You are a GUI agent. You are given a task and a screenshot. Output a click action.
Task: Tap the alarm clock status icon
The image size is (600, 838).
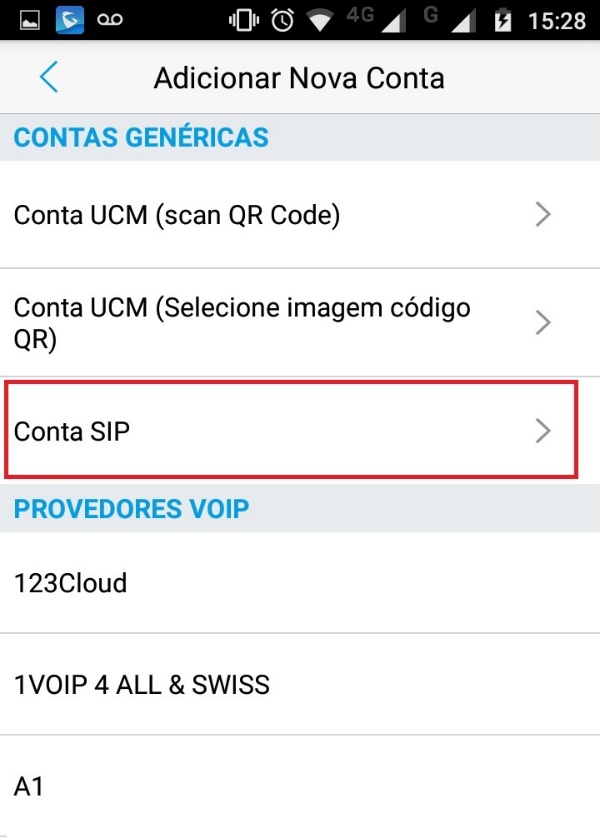[x=283, y=20]
